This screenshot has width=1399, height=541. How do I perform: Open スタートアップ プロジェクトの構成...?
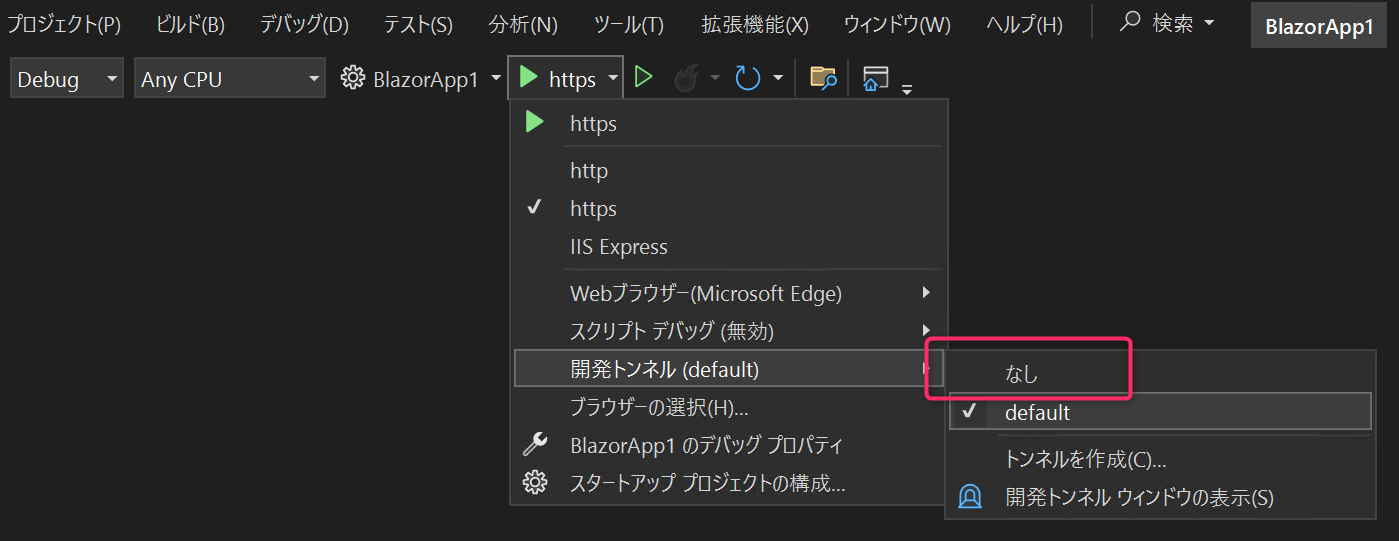coord(728,484)
